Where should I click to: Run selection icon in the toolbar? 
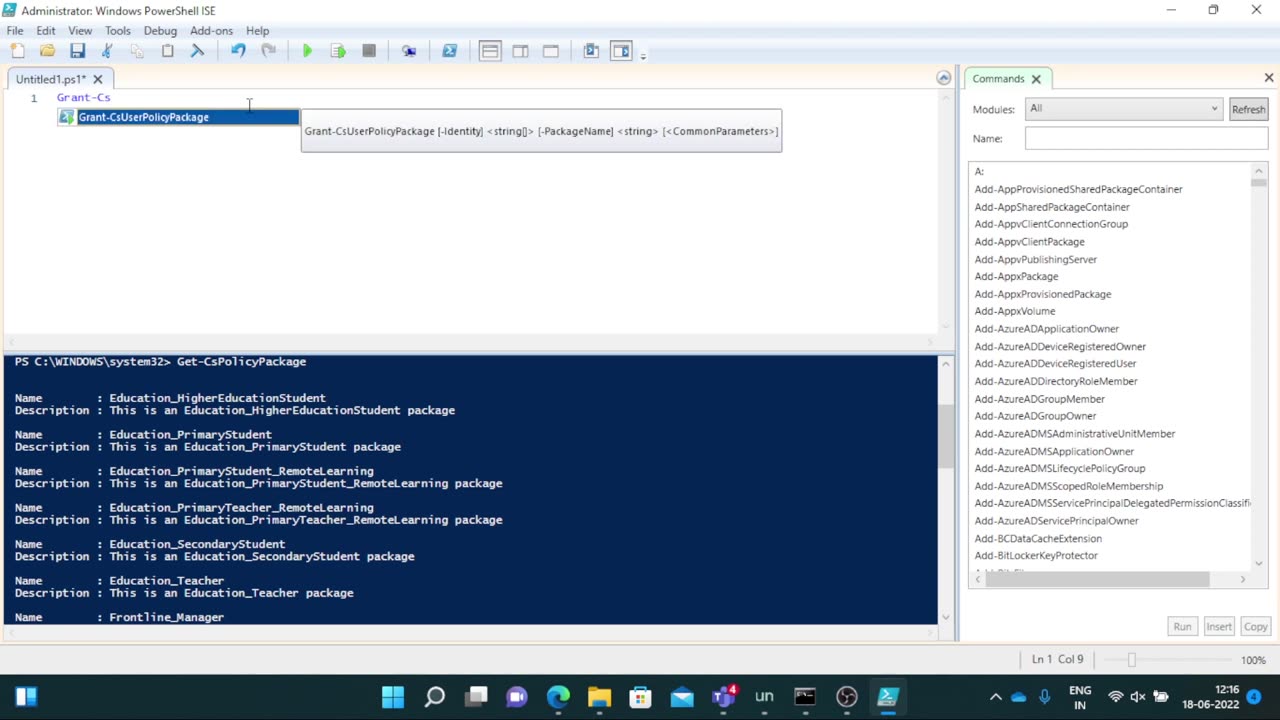point(338,51)
